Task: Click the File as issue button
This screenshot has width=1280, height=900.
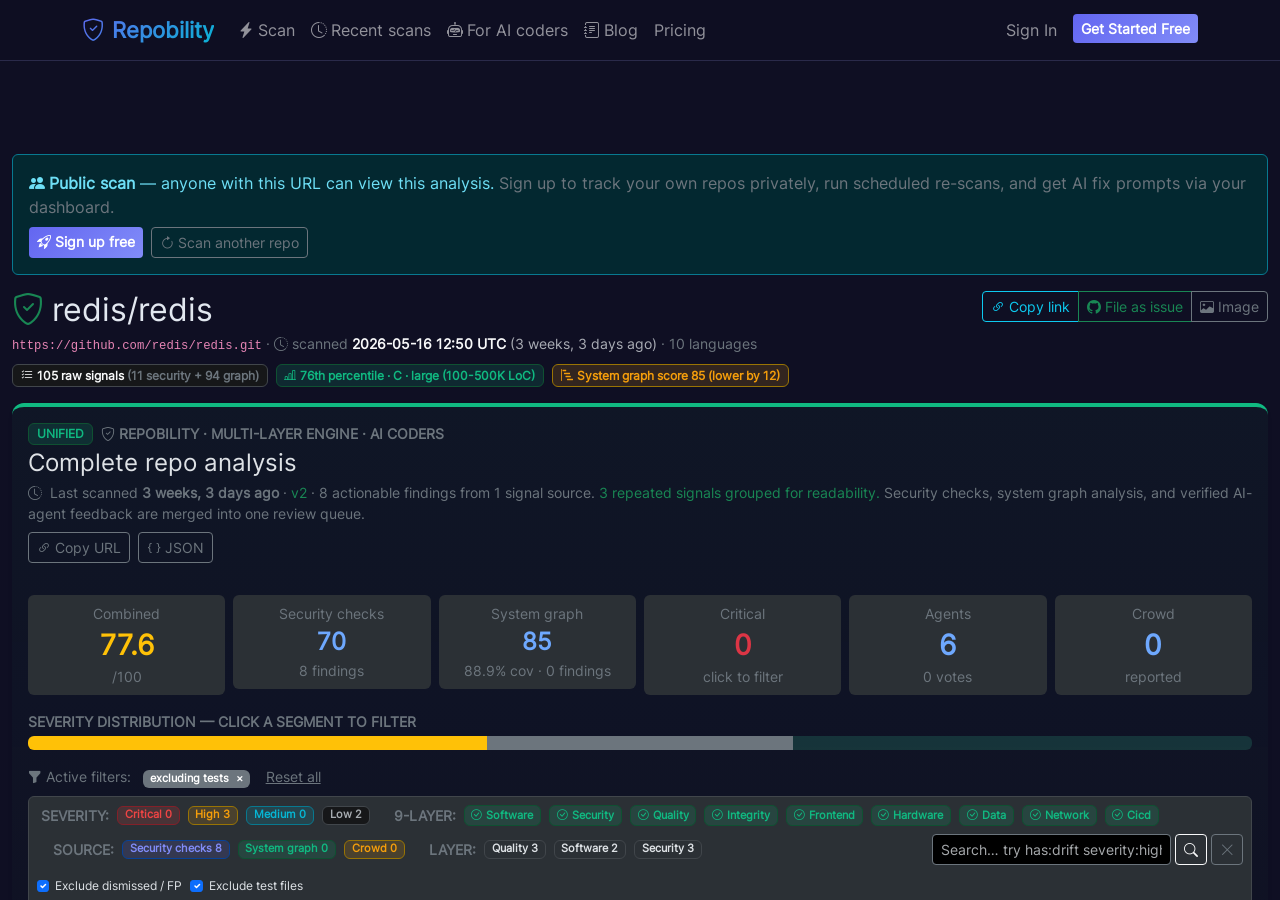Action: tap(1135, 307)
